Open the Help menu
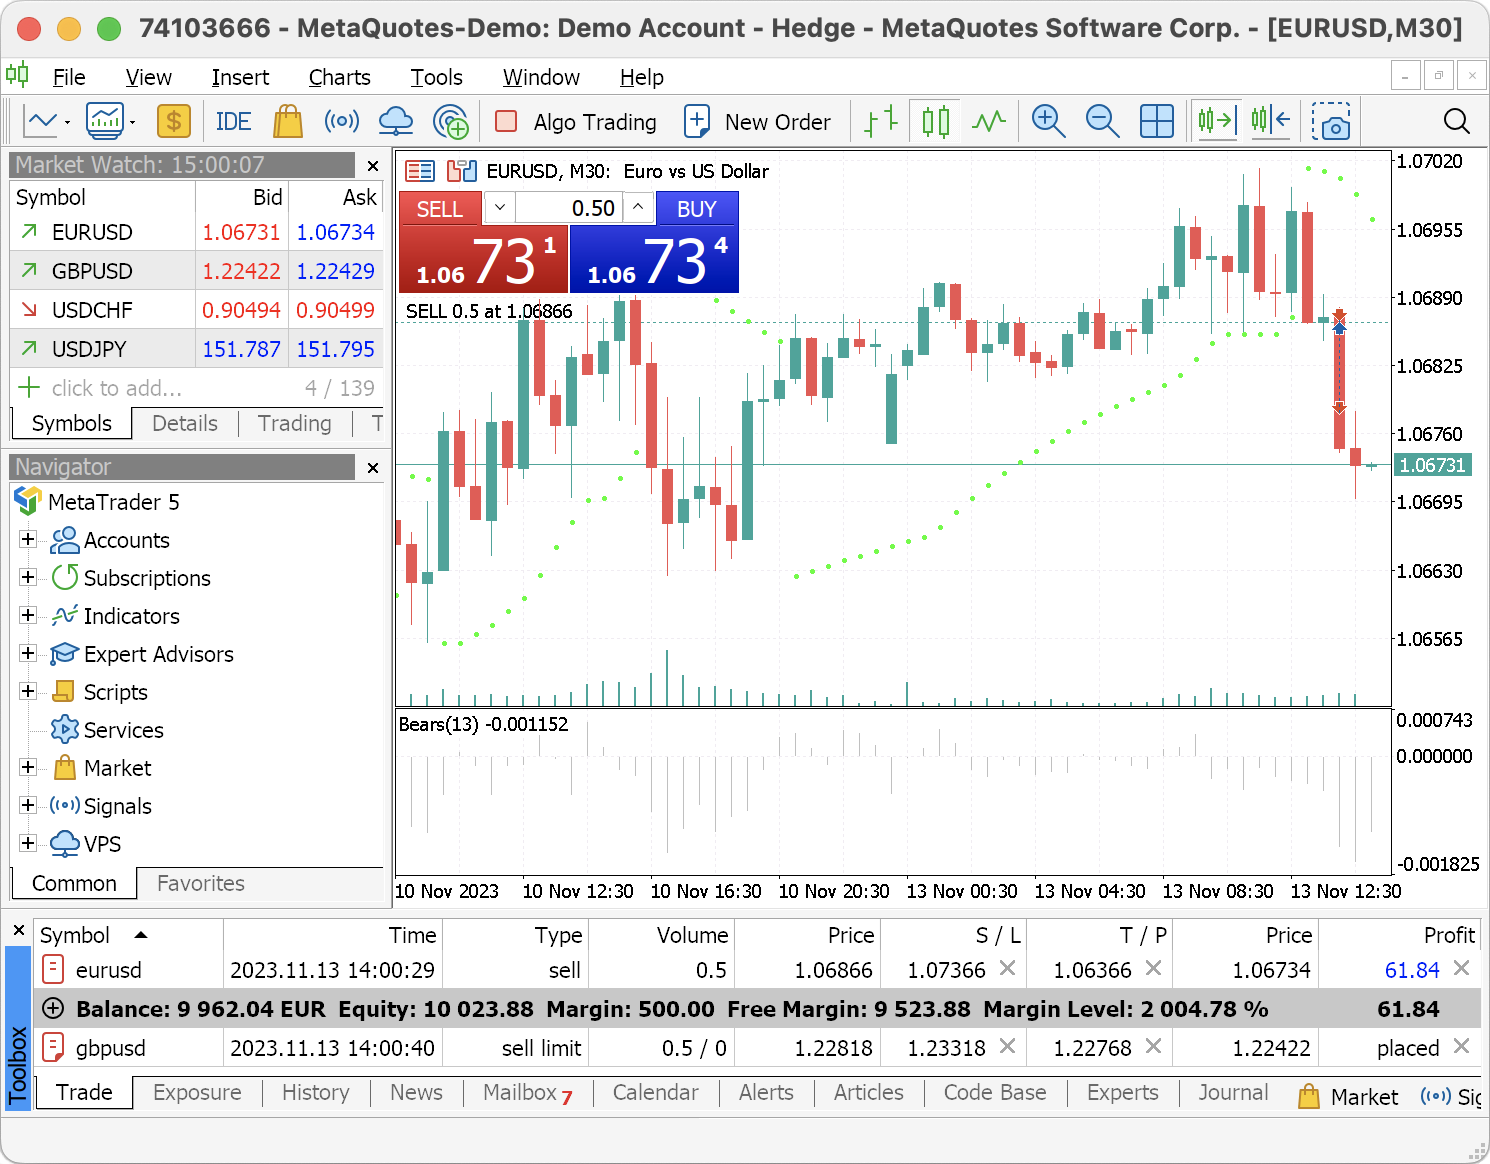Screen dimensions: 1490x1164 pyautogui.click(x=641, y=77)
